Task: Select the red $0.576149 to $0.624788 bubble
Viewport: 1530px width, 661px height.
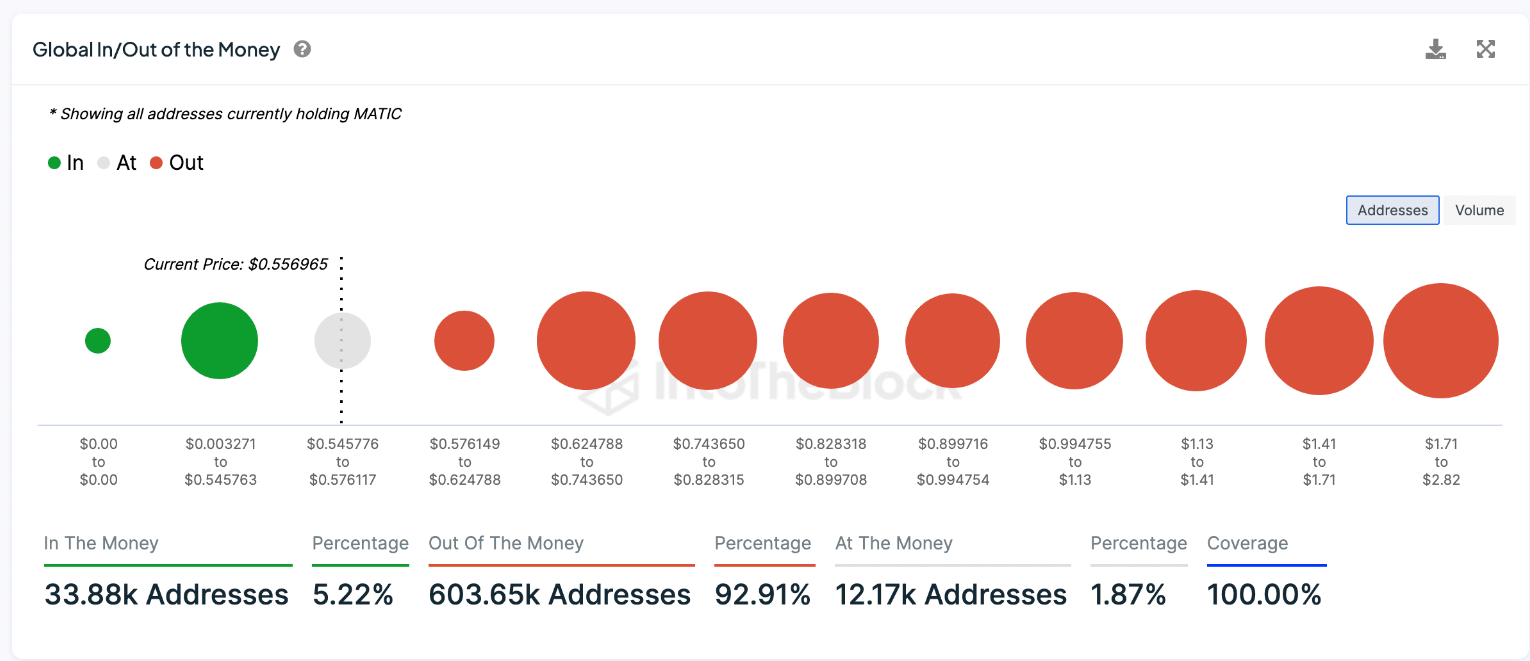Action: 464,341
